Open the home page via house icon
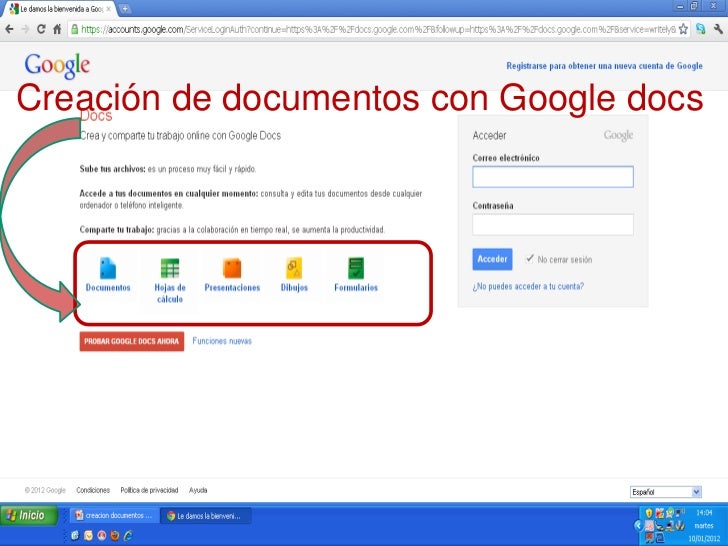The width and height of the screenshot is (728, 546). 57,29
